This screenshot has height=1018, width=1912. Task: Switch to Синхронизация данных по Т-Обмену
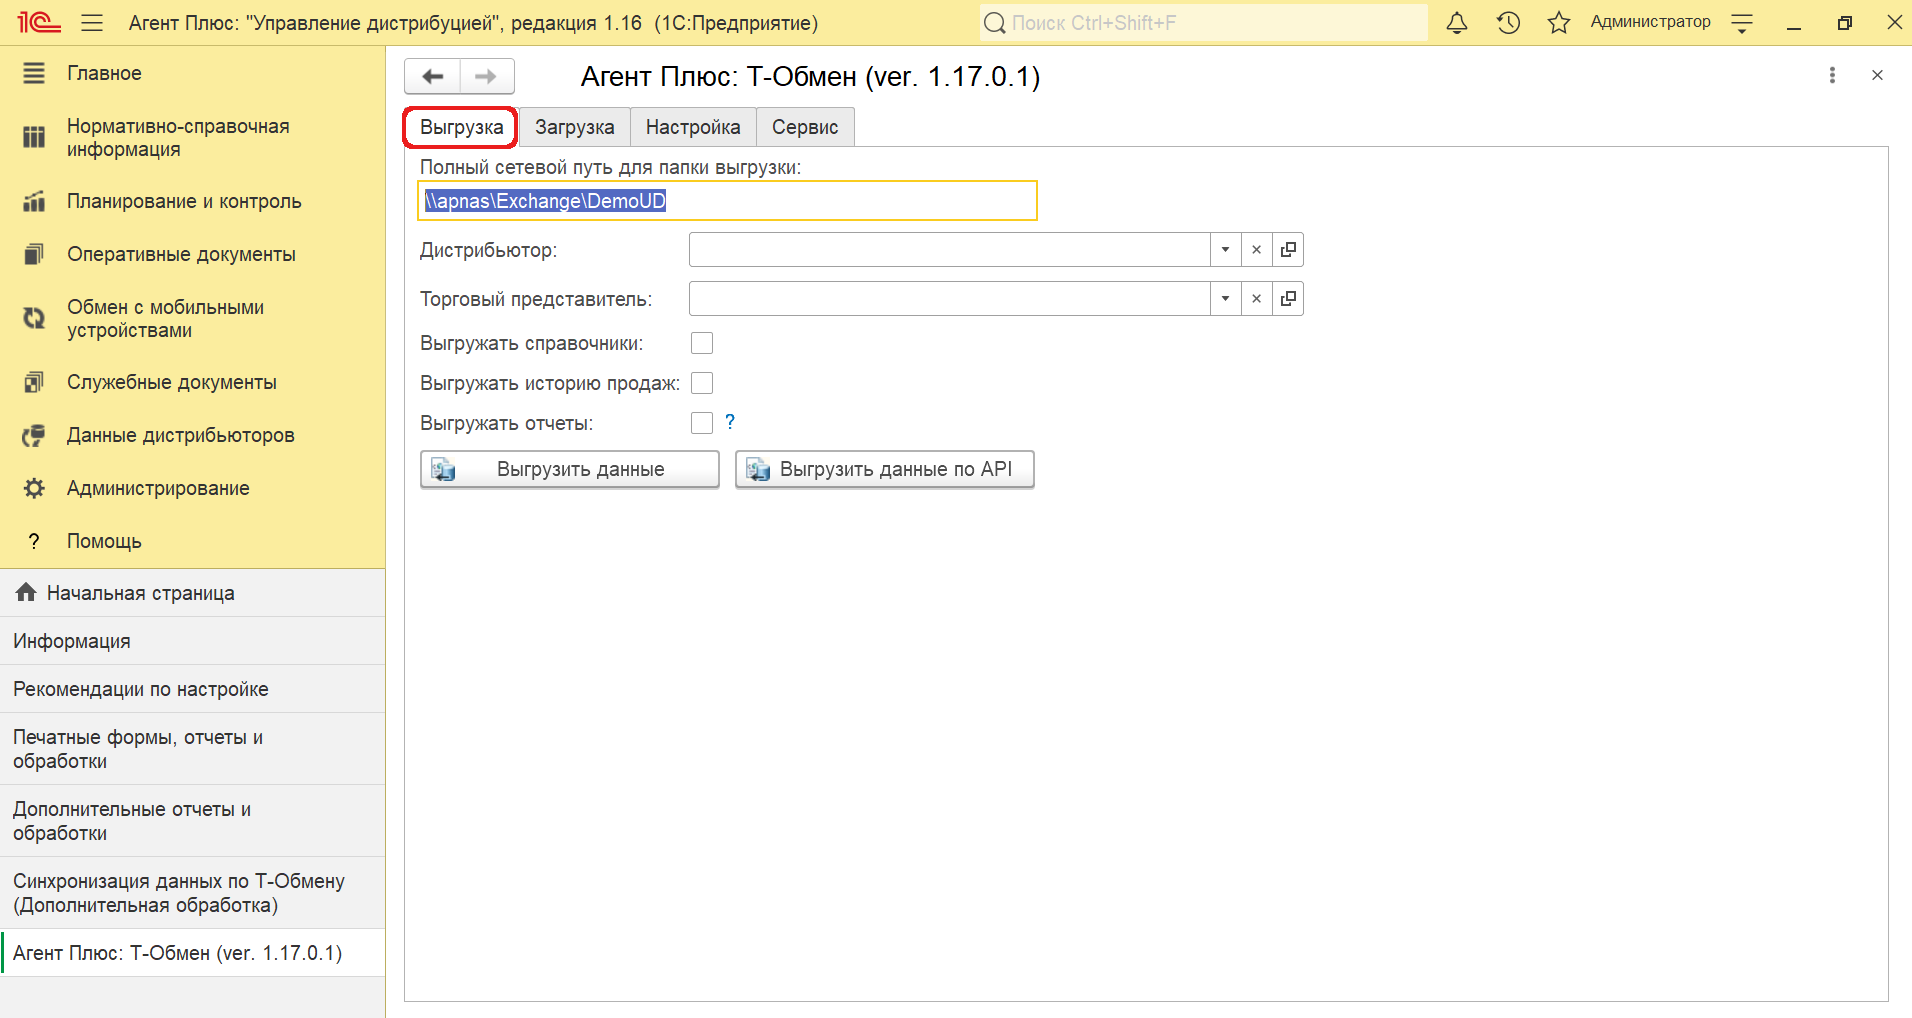pyautogui.click(x=192, y=893)
